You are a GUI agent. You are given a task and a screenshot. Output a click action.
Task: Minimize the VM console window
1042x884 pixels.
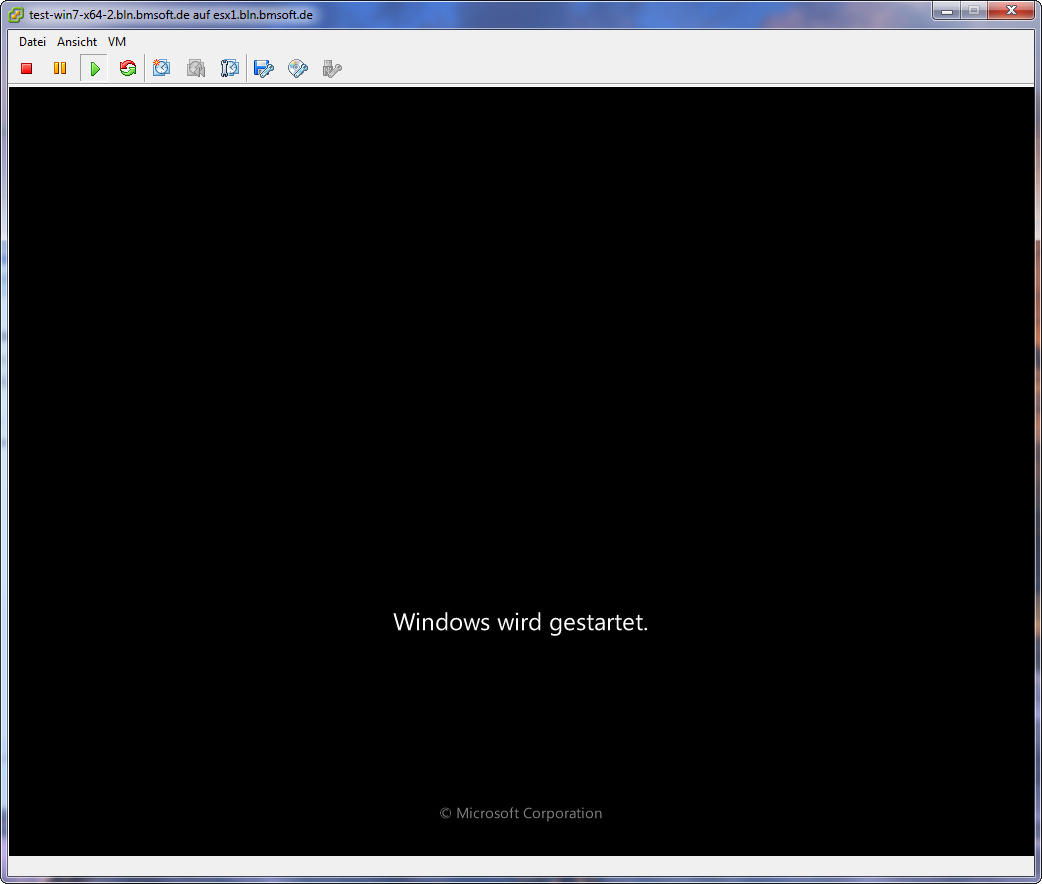click(x=947, y=11)
